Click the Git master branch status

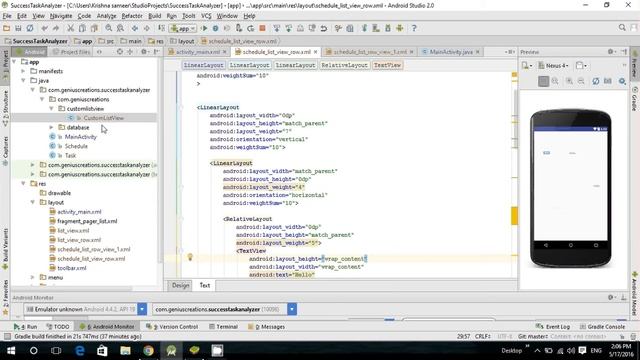533,336
